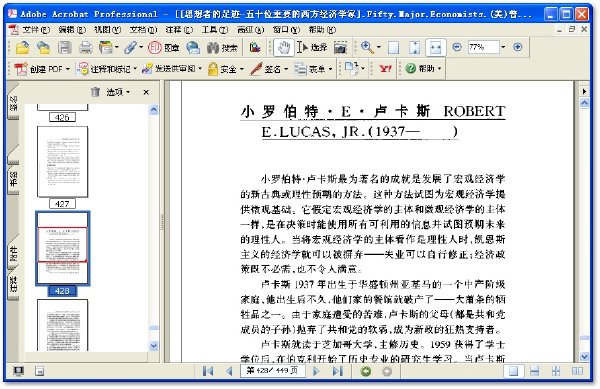This screenshot has width=600, height=389.
Task: Switch to the 签名 signatures side tab
Action: coord(13,103)
